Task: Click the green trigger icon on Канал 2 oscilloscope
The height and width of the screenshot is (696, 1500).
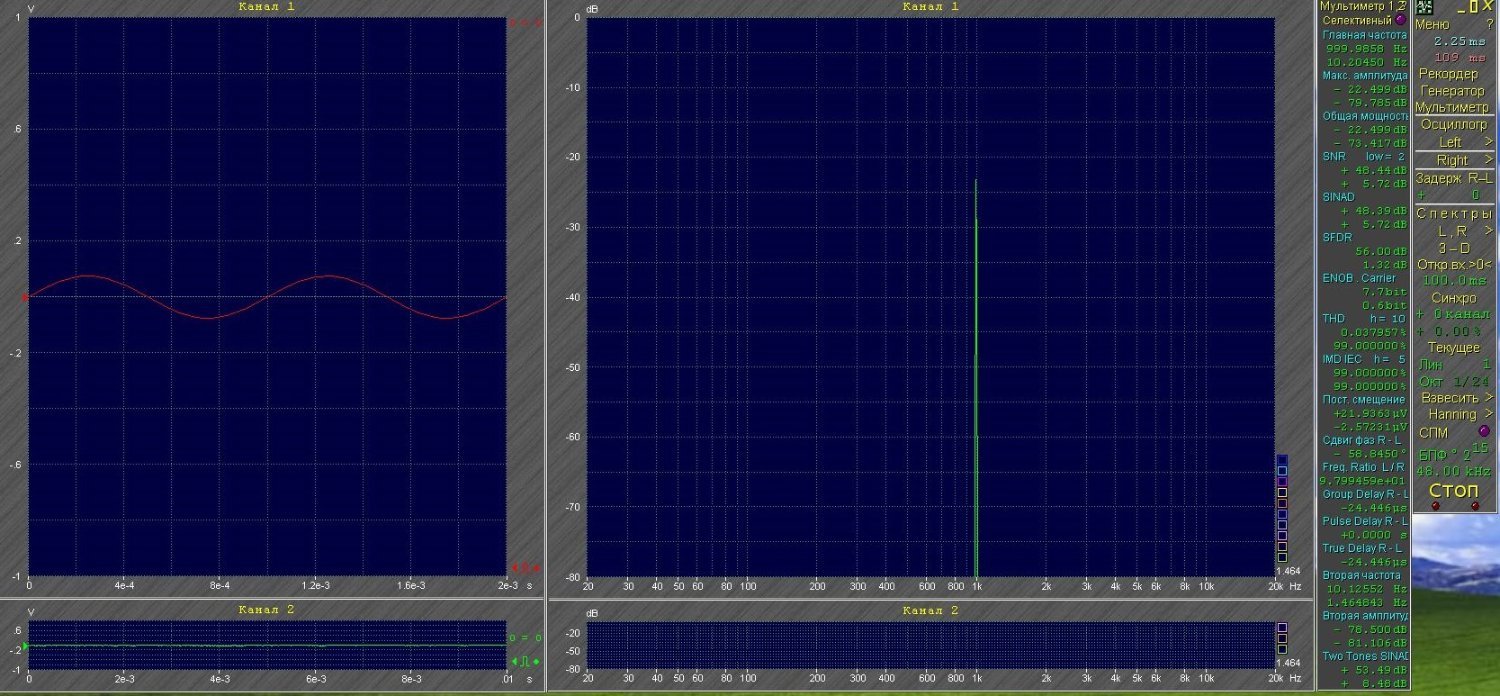Action: (524, 661)
